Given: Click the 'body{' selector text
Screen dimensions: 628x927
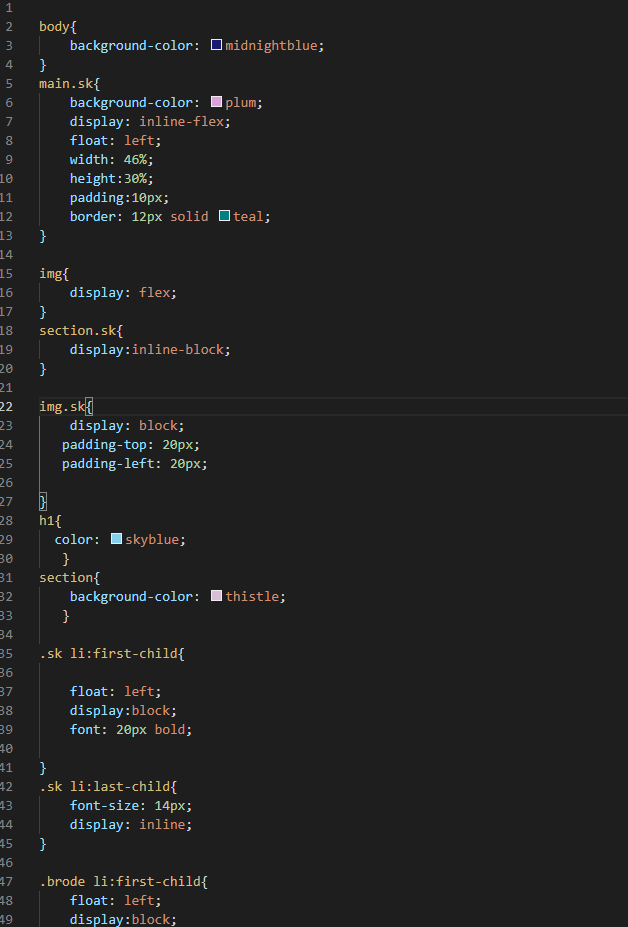Looking at the screenshot, I should tap(58, 27).
